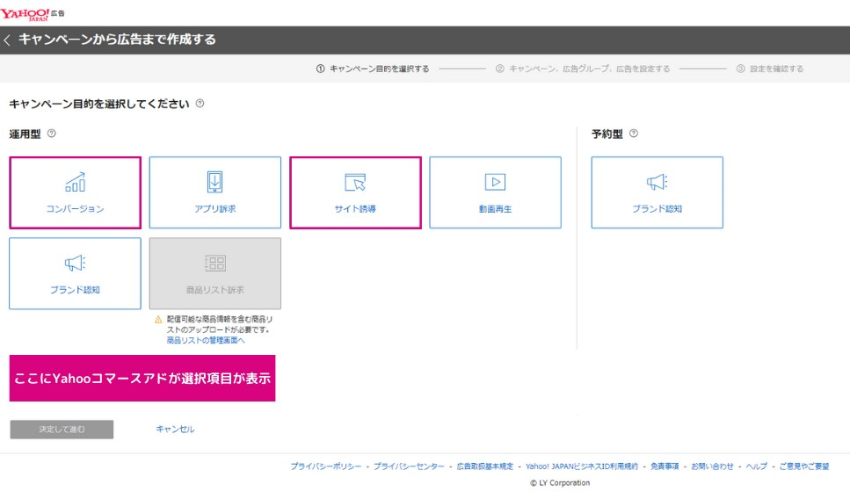Open the ヘルプ footer link

click(757, 466)
